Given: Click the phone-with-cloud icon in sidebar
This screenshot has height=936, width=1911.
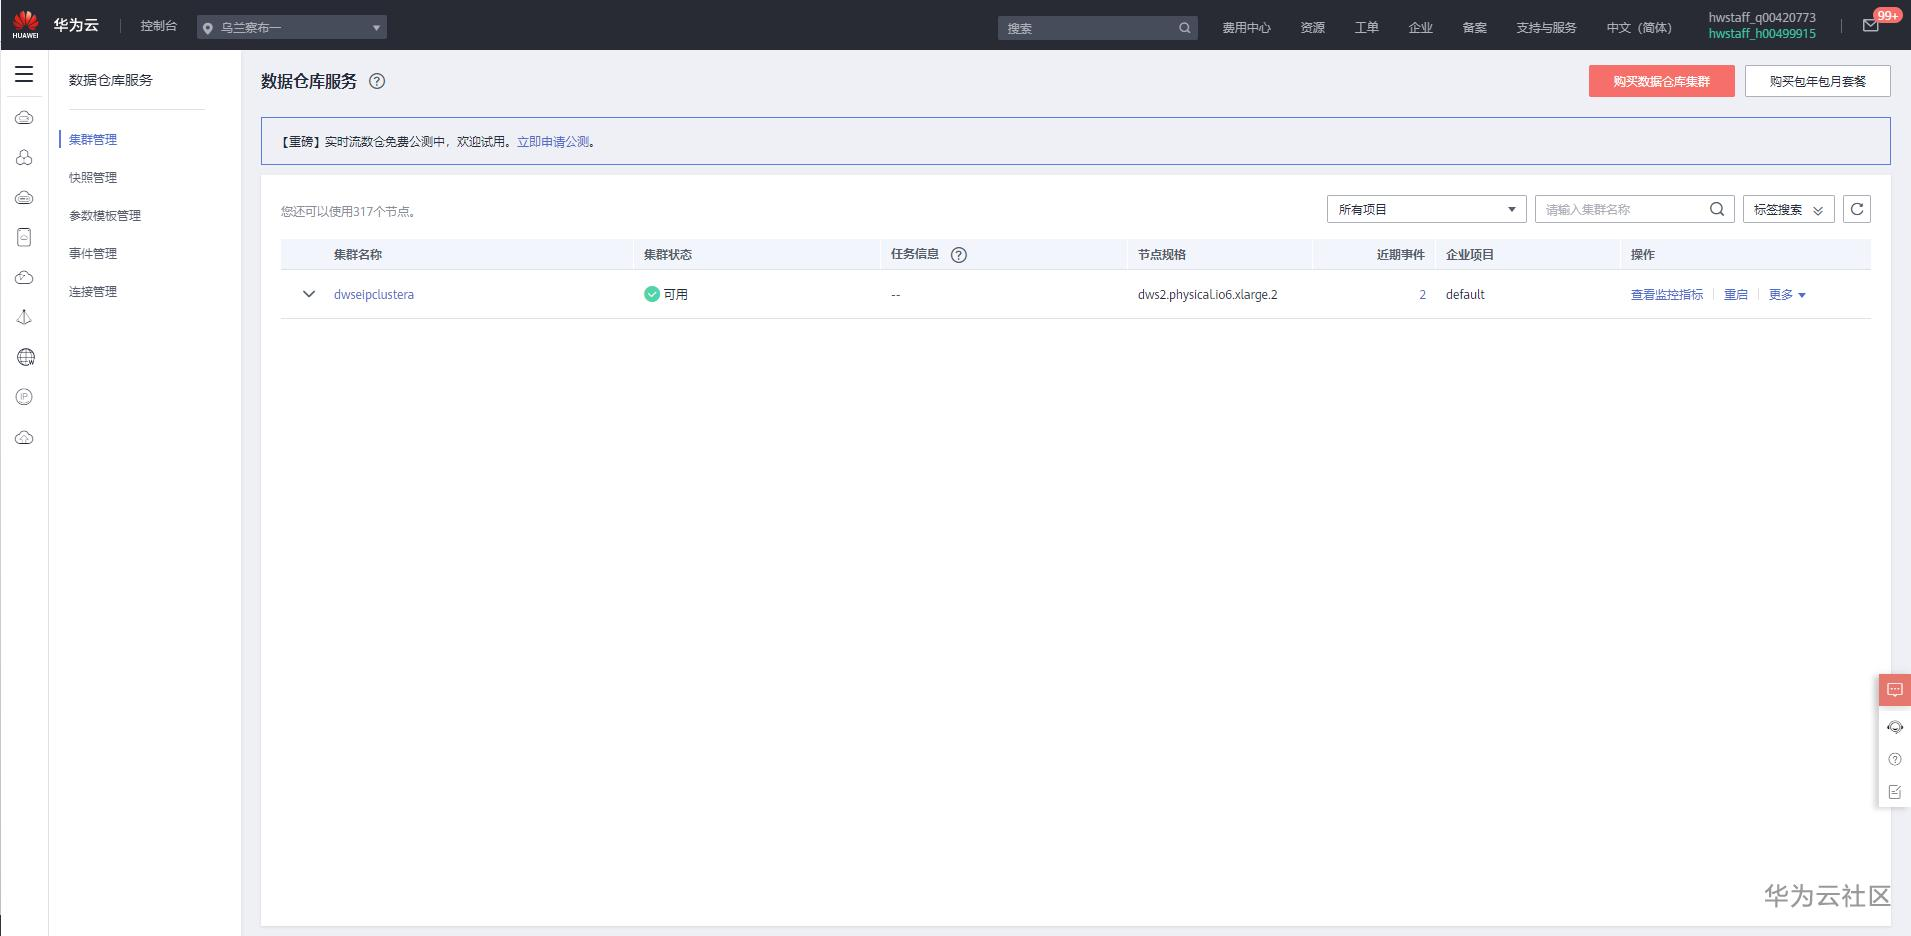Looking at the screenshot, I should point(25,237).
